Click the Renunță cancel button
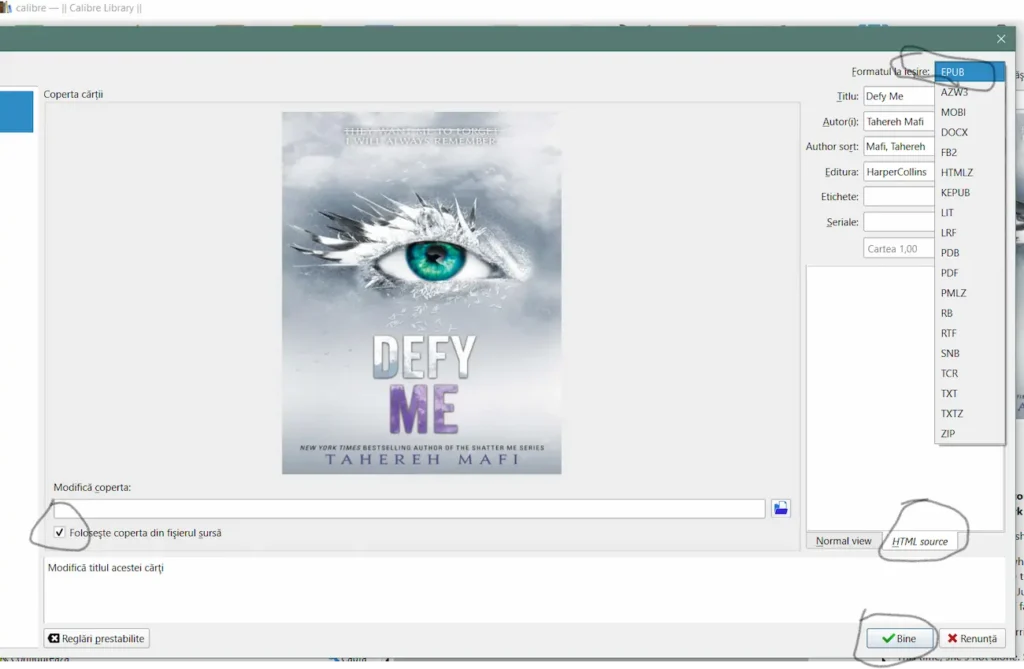This screenshot has width=1024, height=669. pos(972,638)
